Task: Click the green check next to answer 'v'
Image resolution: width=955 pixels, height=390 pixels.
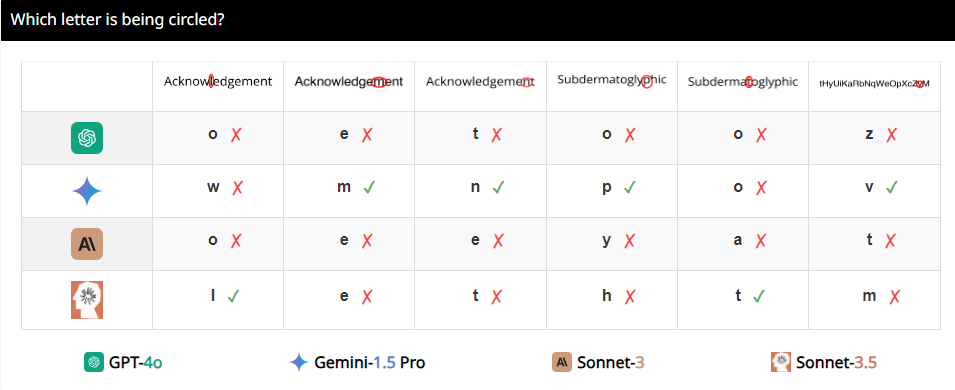Action: click(891, 188)
